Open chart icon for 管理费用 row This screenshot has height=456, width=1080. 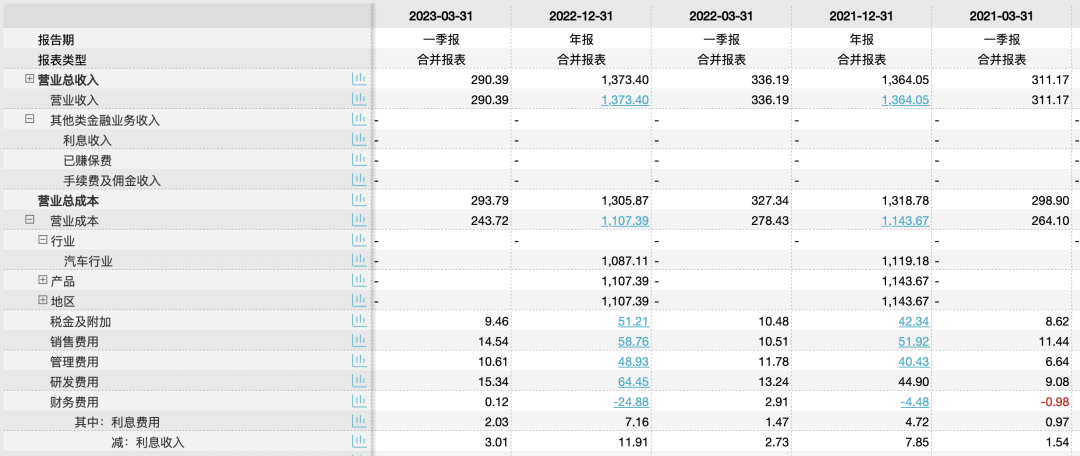tap(359, 361)
